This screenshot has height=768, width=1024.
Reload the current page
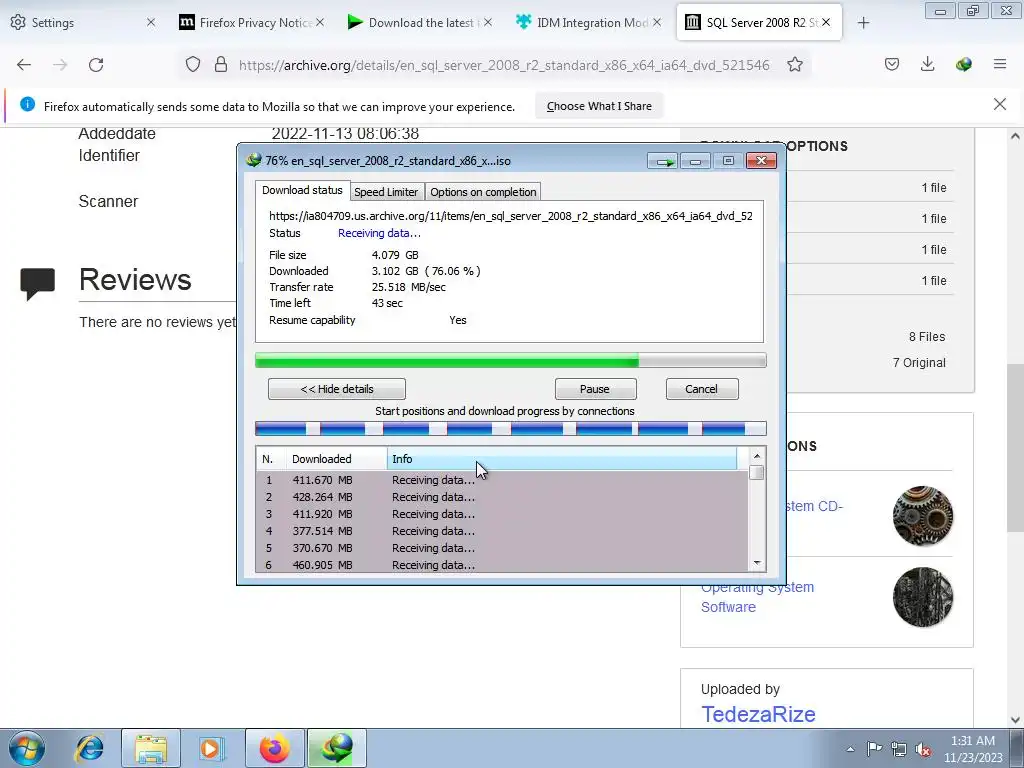[96, 65]
